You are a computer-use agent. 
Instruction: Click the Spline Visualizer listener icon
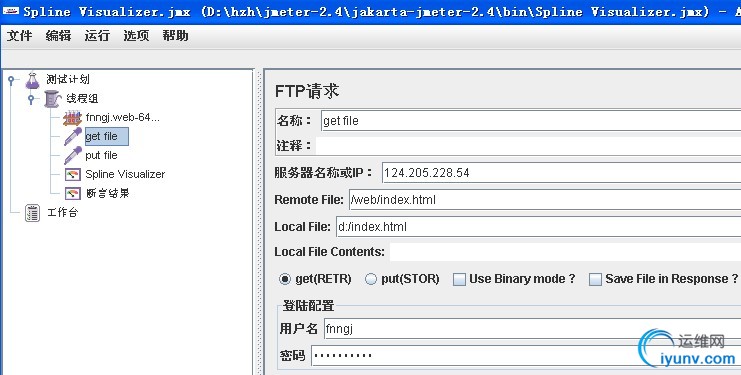click(x=72, y=174)
